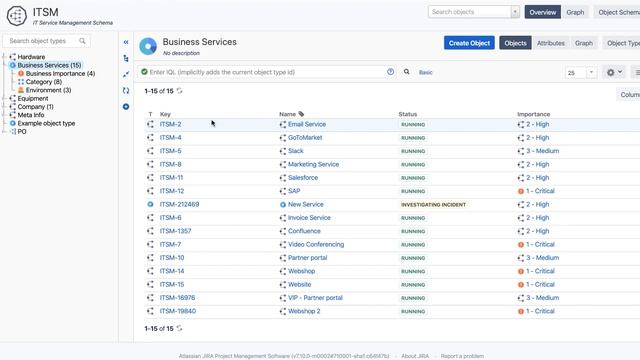Sort by the Key column header

[x=165, y=114]
